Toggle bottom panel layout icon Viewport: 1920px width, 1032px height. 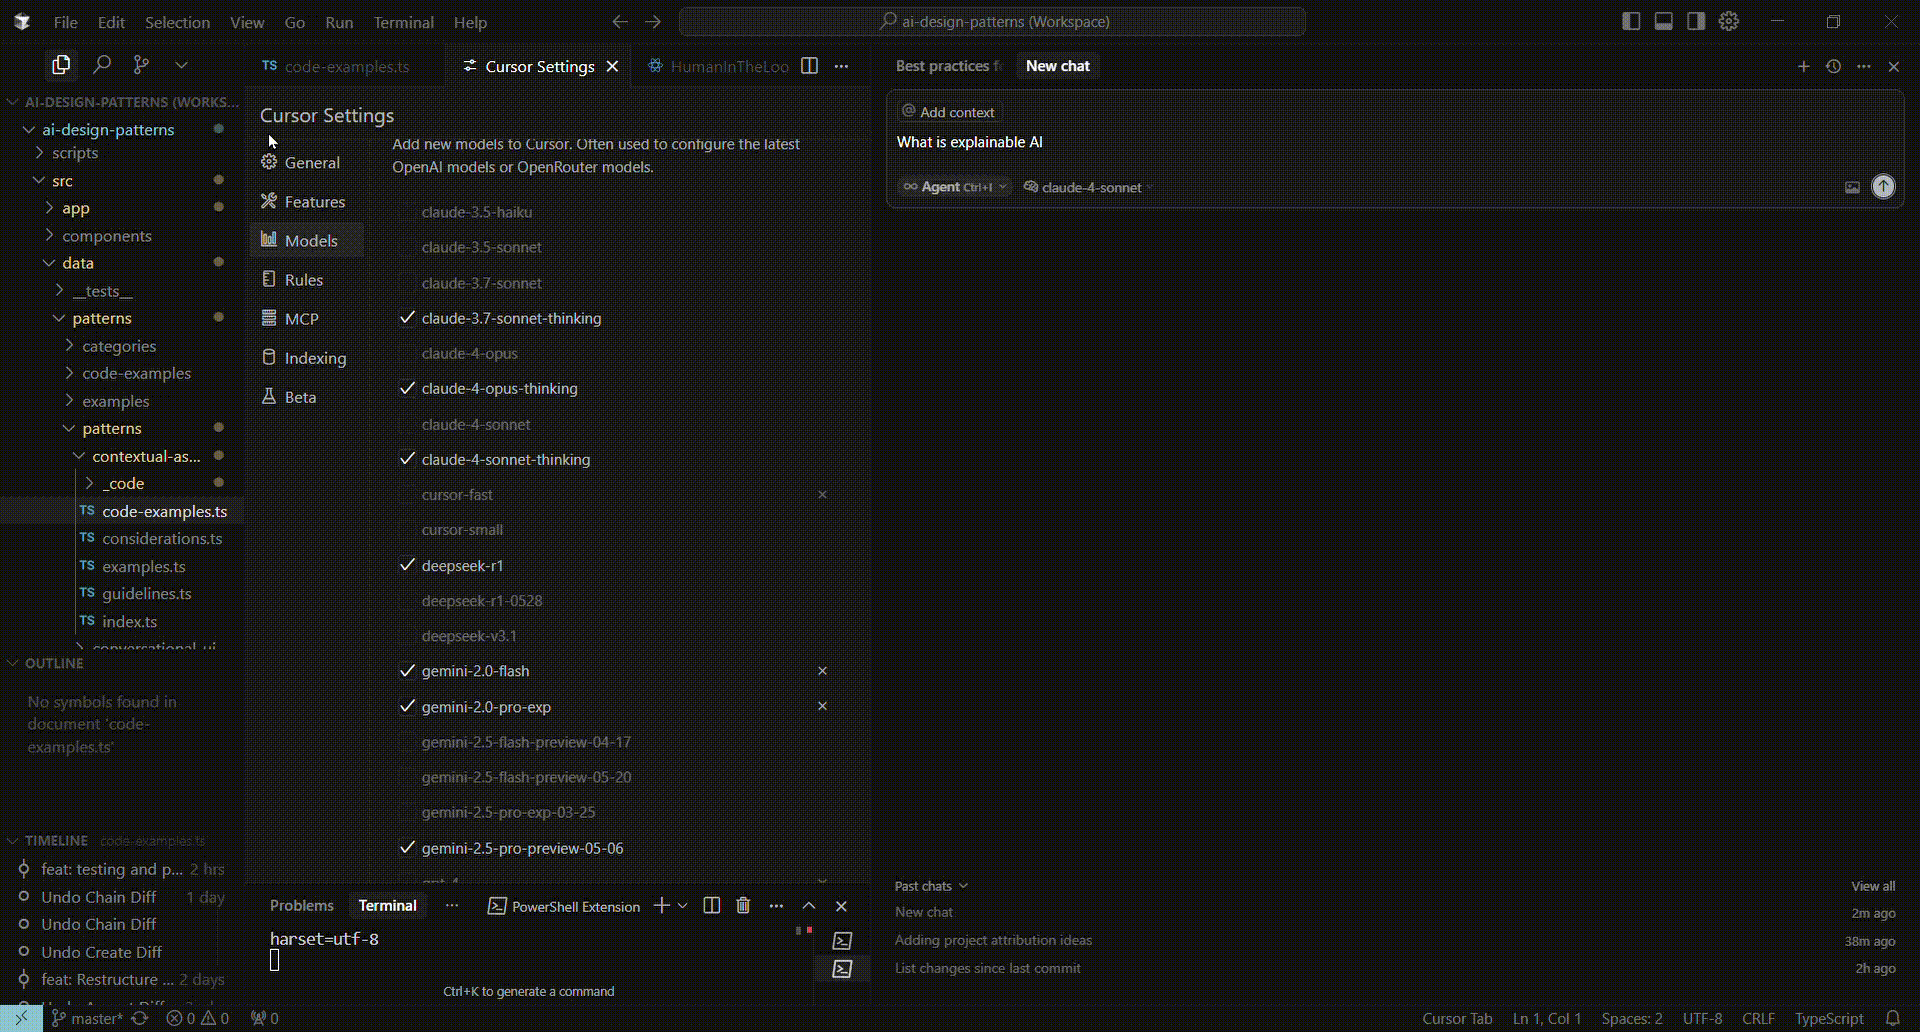(x=1664, y=21)
